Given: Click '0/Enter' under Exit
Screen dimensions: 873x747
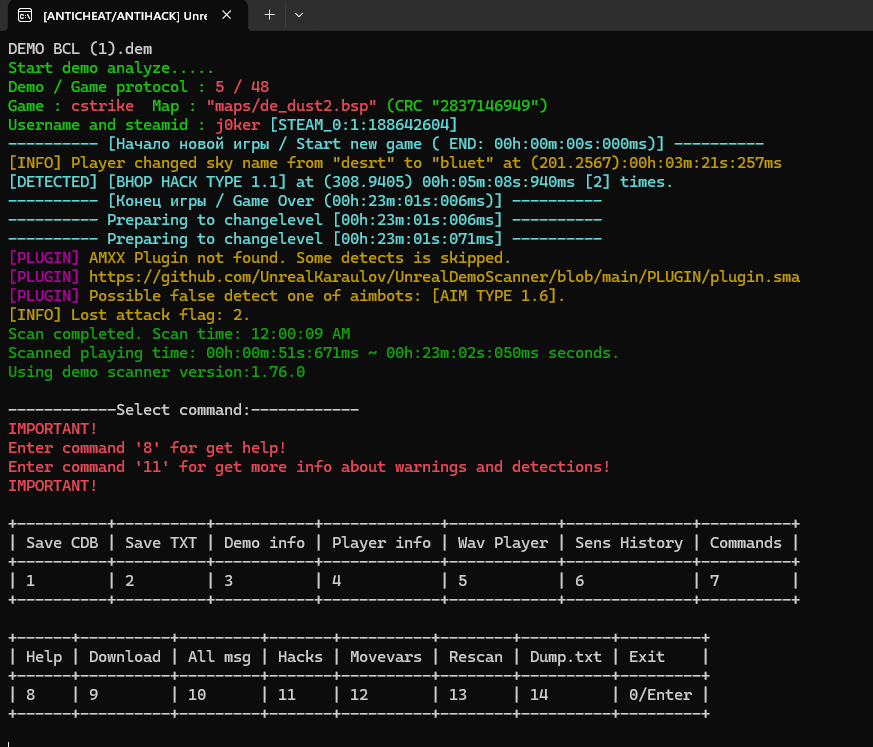Looking at the screenshot, I should click(660, 695).
